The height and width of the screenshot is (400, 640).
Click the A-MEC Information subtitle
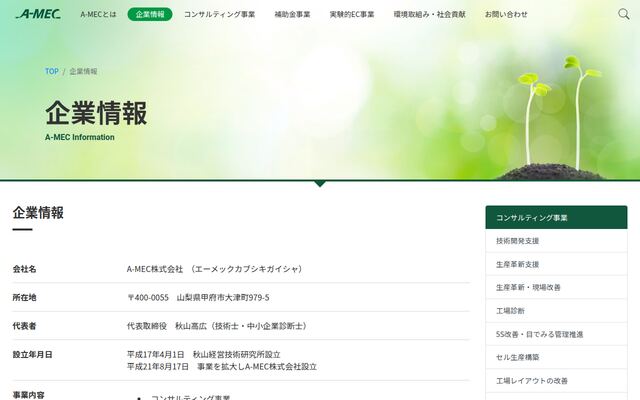coord(80,138)
